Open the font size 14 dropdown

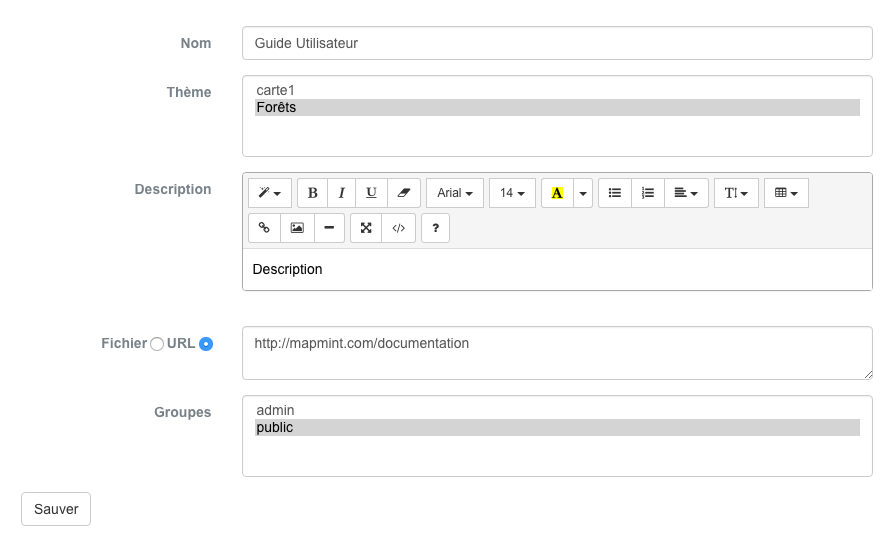click(512, 193)
